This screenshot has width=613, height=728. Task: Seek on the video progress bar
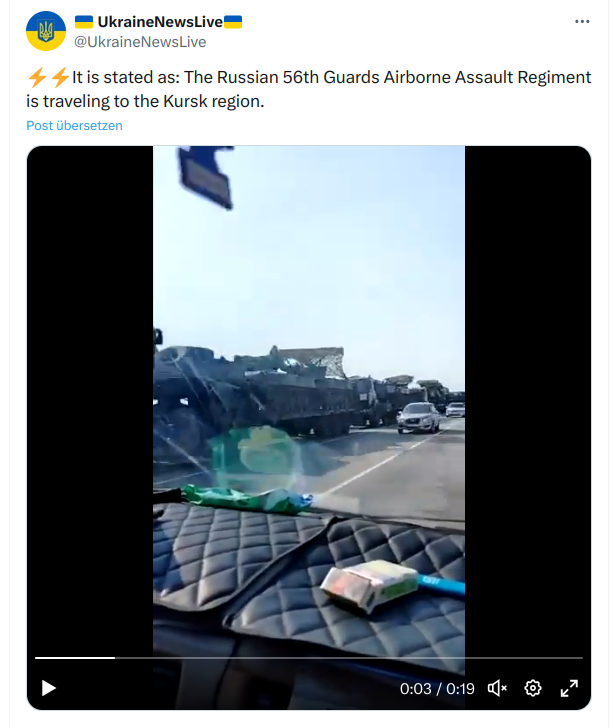tap(309, 658)
